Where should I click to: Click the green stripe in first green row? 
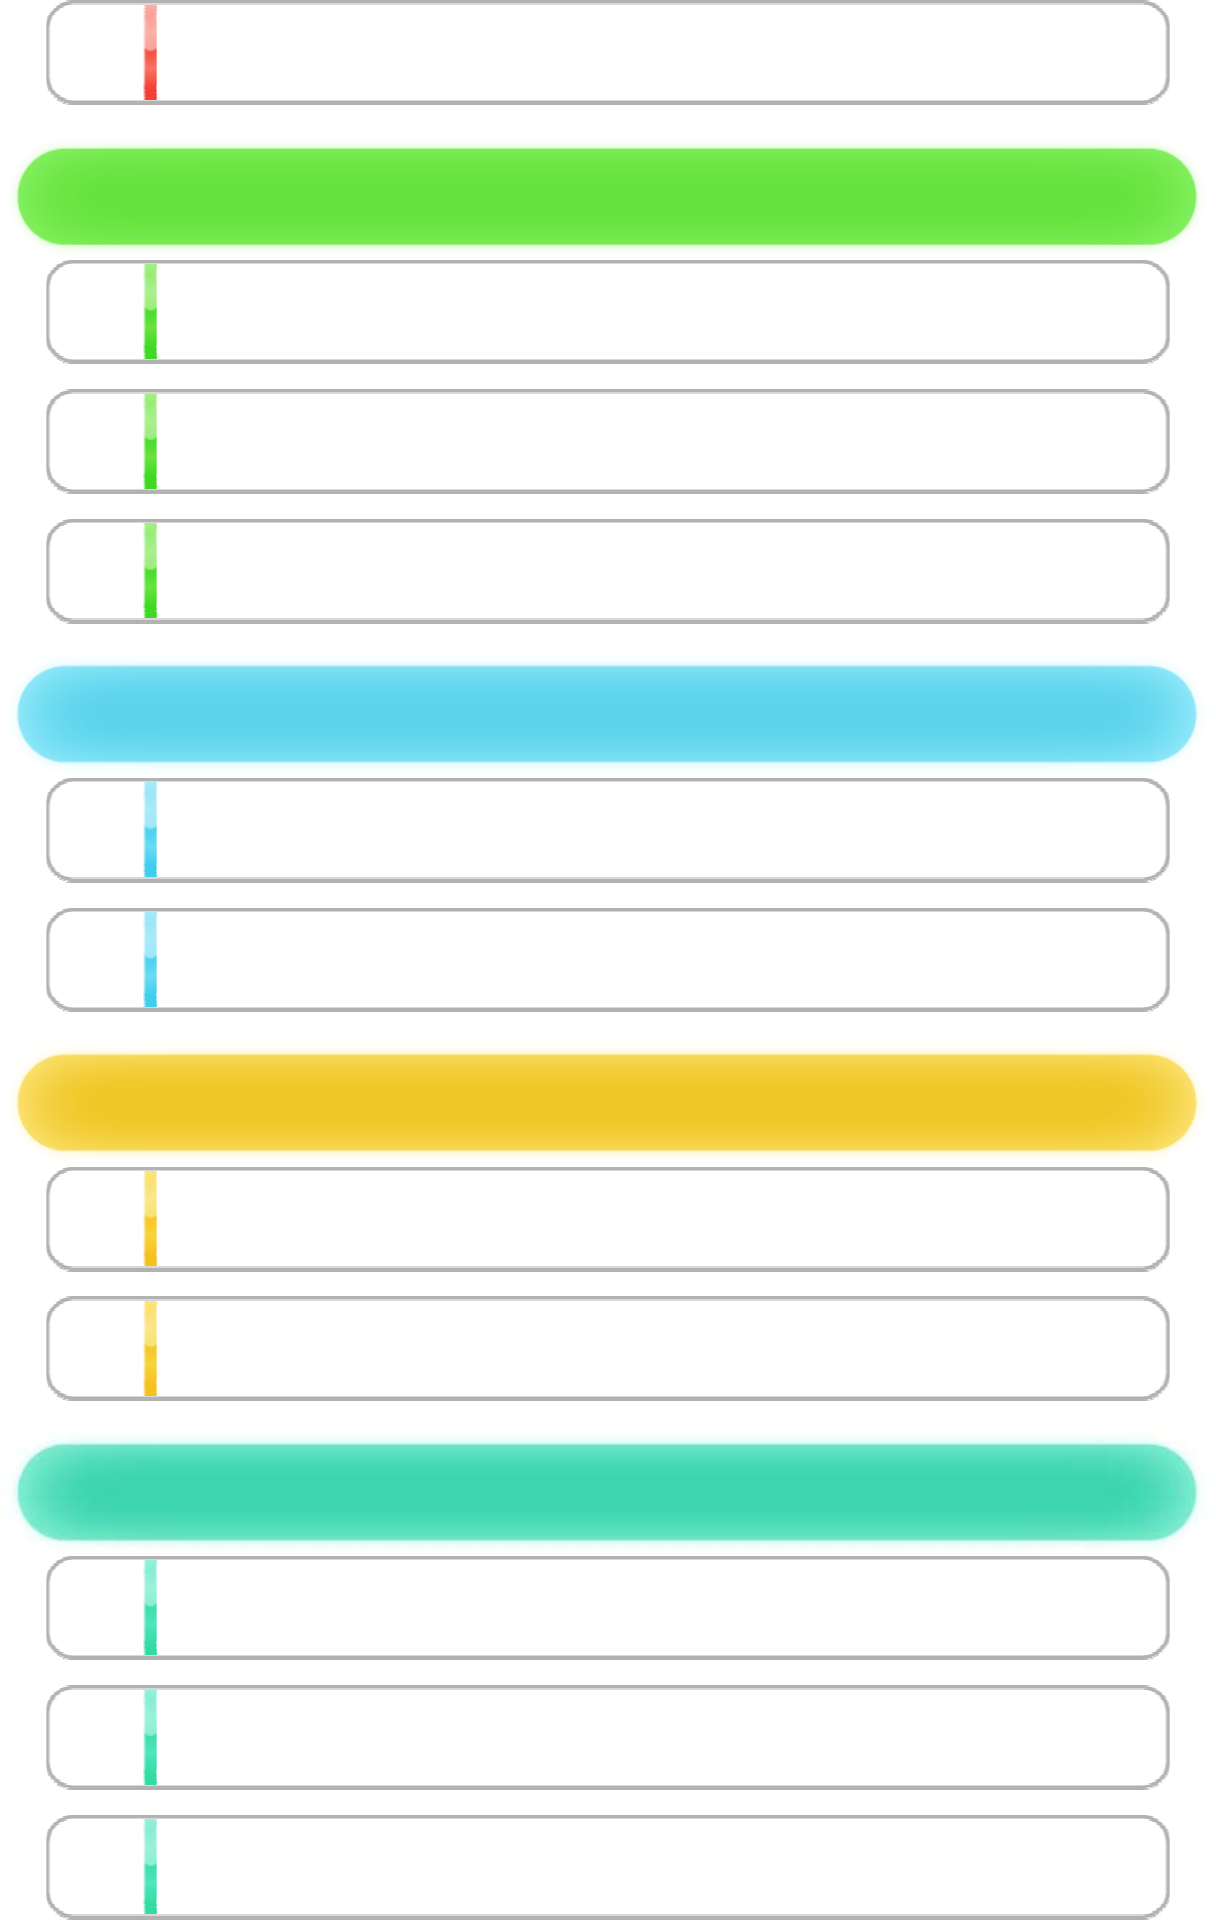coord(150,311)
